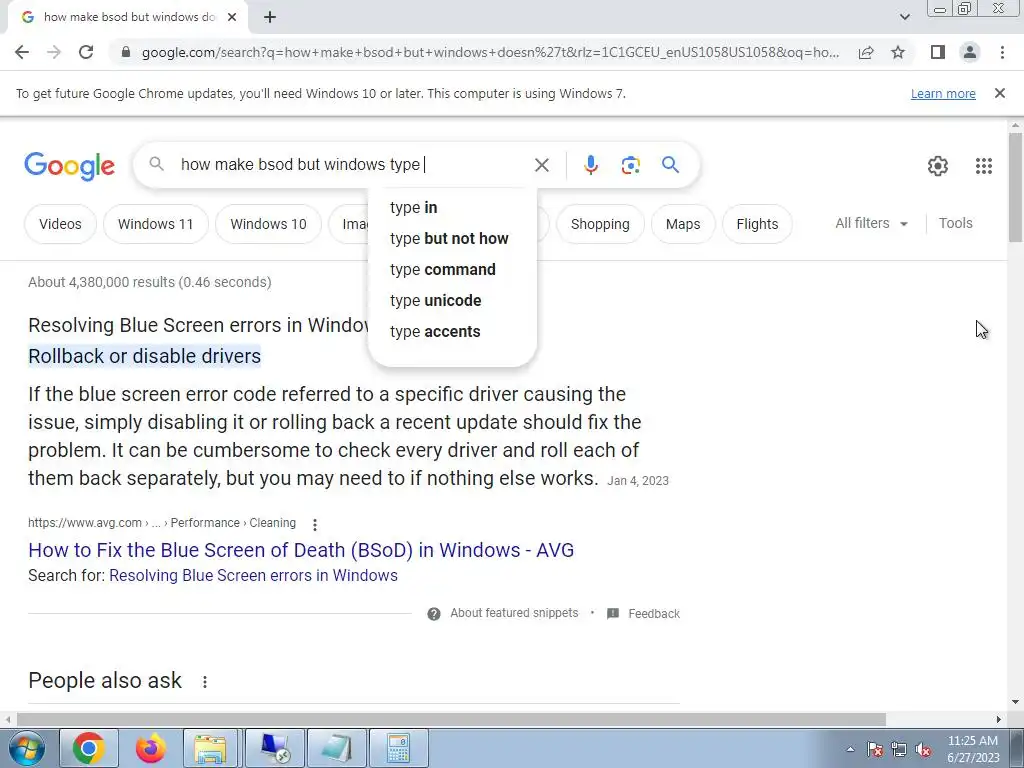Open the search Tools button
The image size is (1024, 768).
point(955,223)
